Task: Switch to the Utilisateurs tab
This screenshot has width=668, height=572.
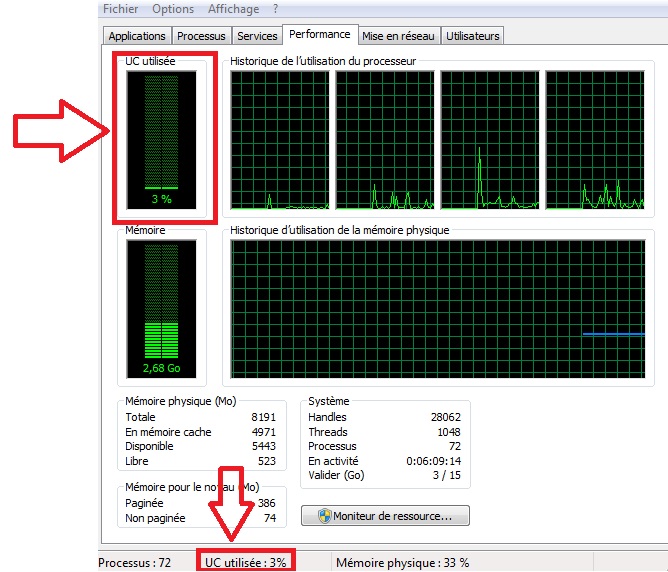Action: (472, 36)
